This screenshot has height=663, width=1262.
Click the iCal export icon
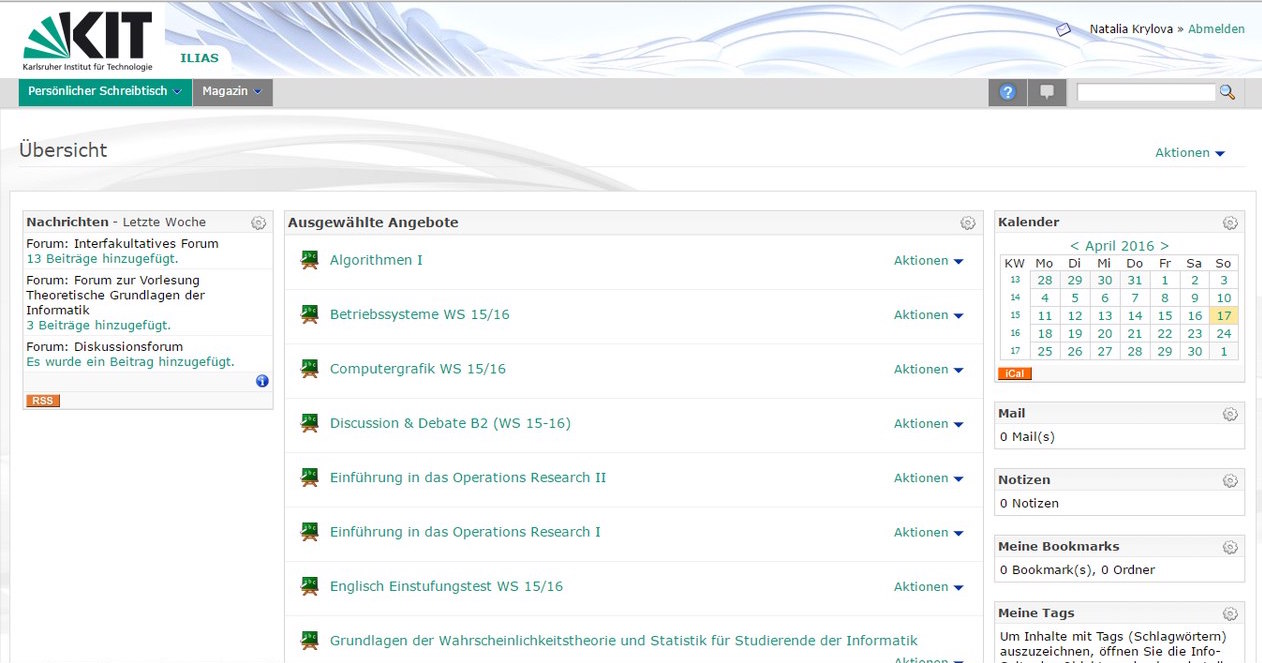1014,374
